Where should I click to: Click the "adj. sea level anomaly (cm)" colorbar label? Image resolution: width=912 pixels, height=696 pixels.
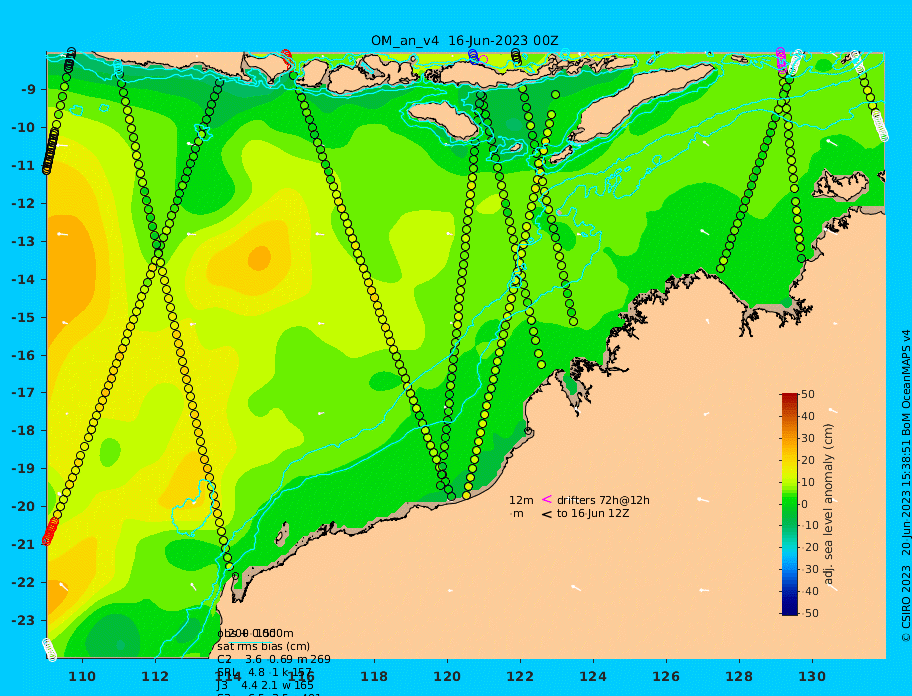tap(828, 504)
